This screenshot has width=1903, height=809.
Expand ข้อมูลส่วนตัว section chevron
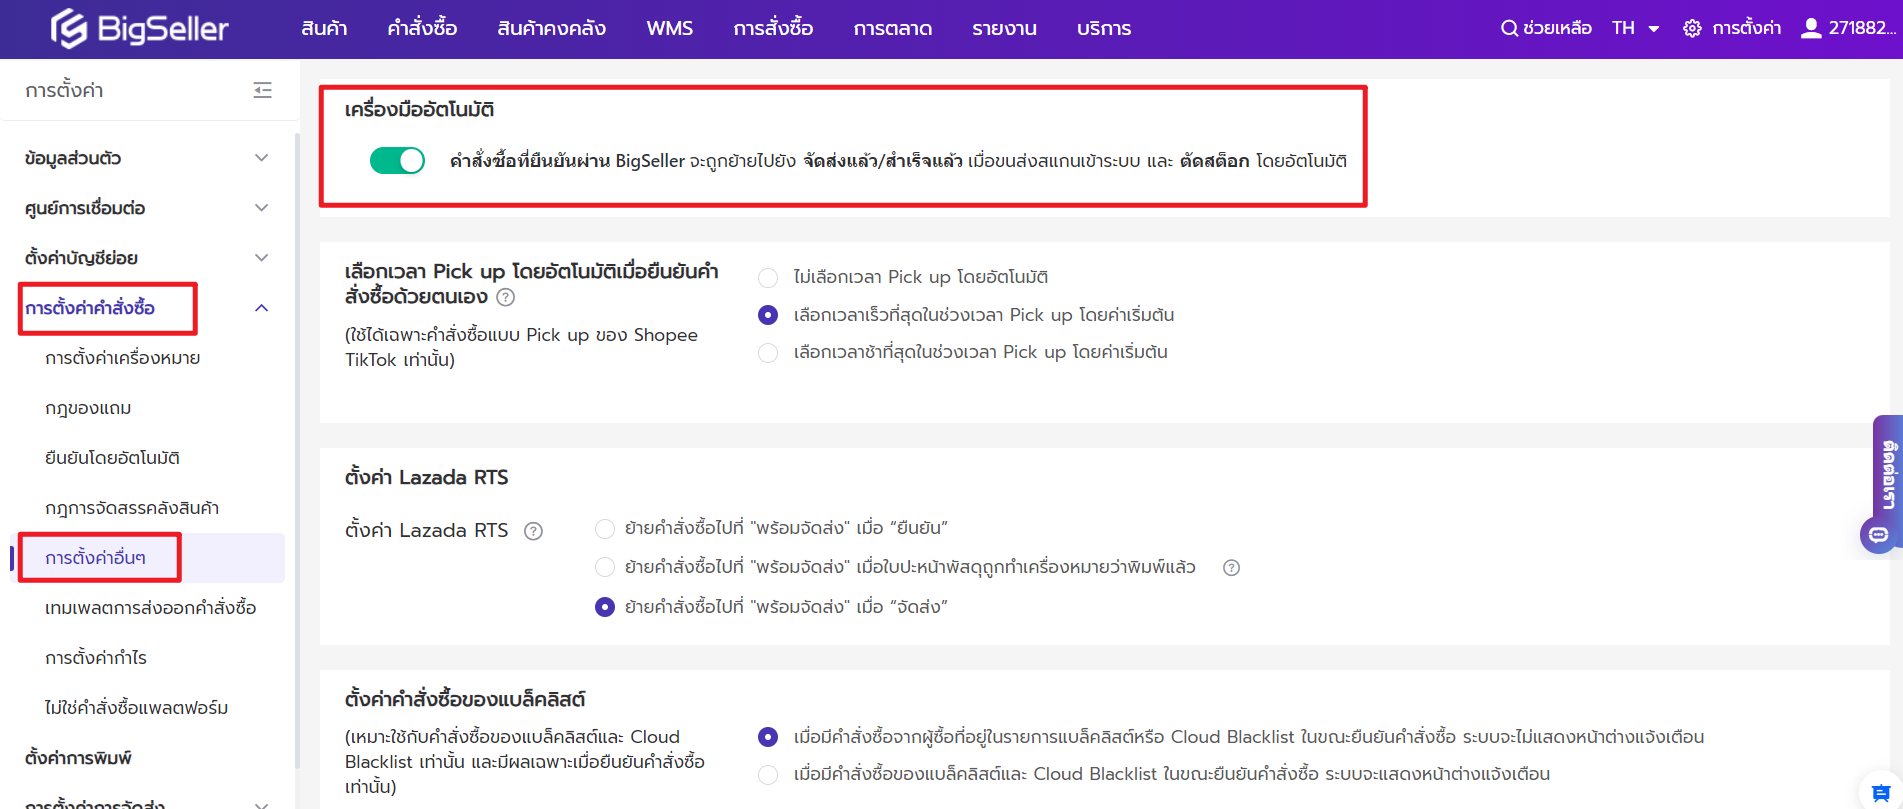tap(262, 158)
